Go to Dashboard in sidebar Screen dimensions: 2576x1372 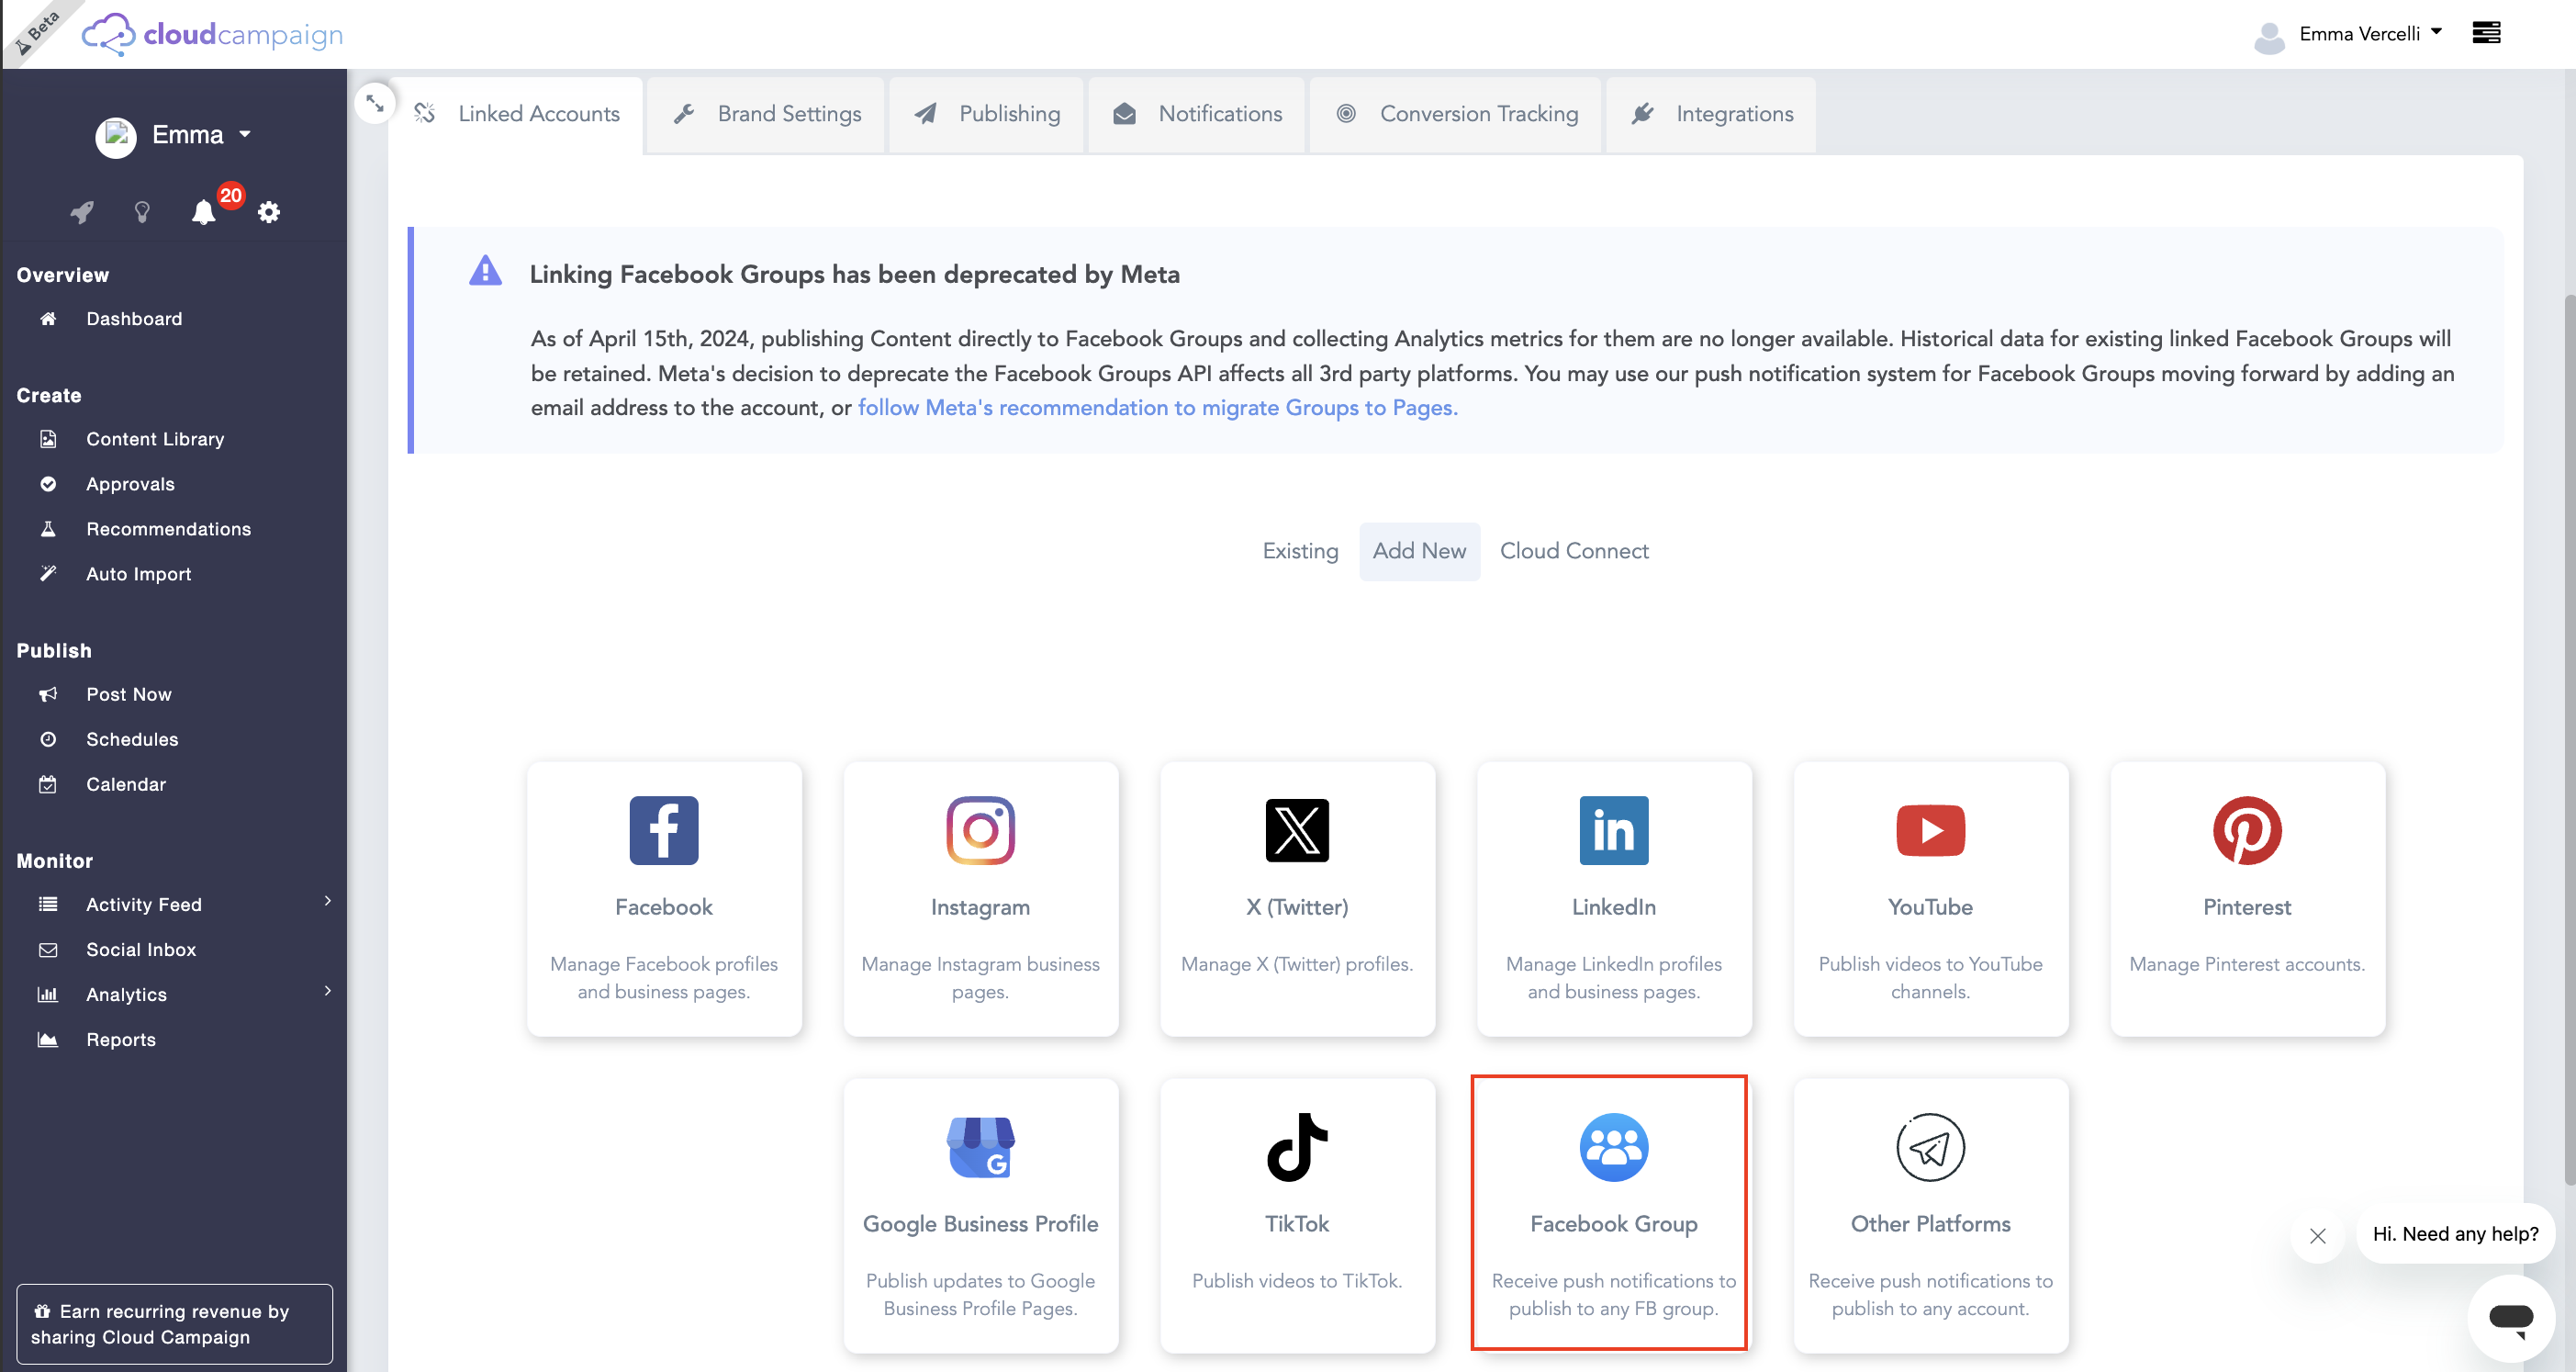tap(134, 319)
